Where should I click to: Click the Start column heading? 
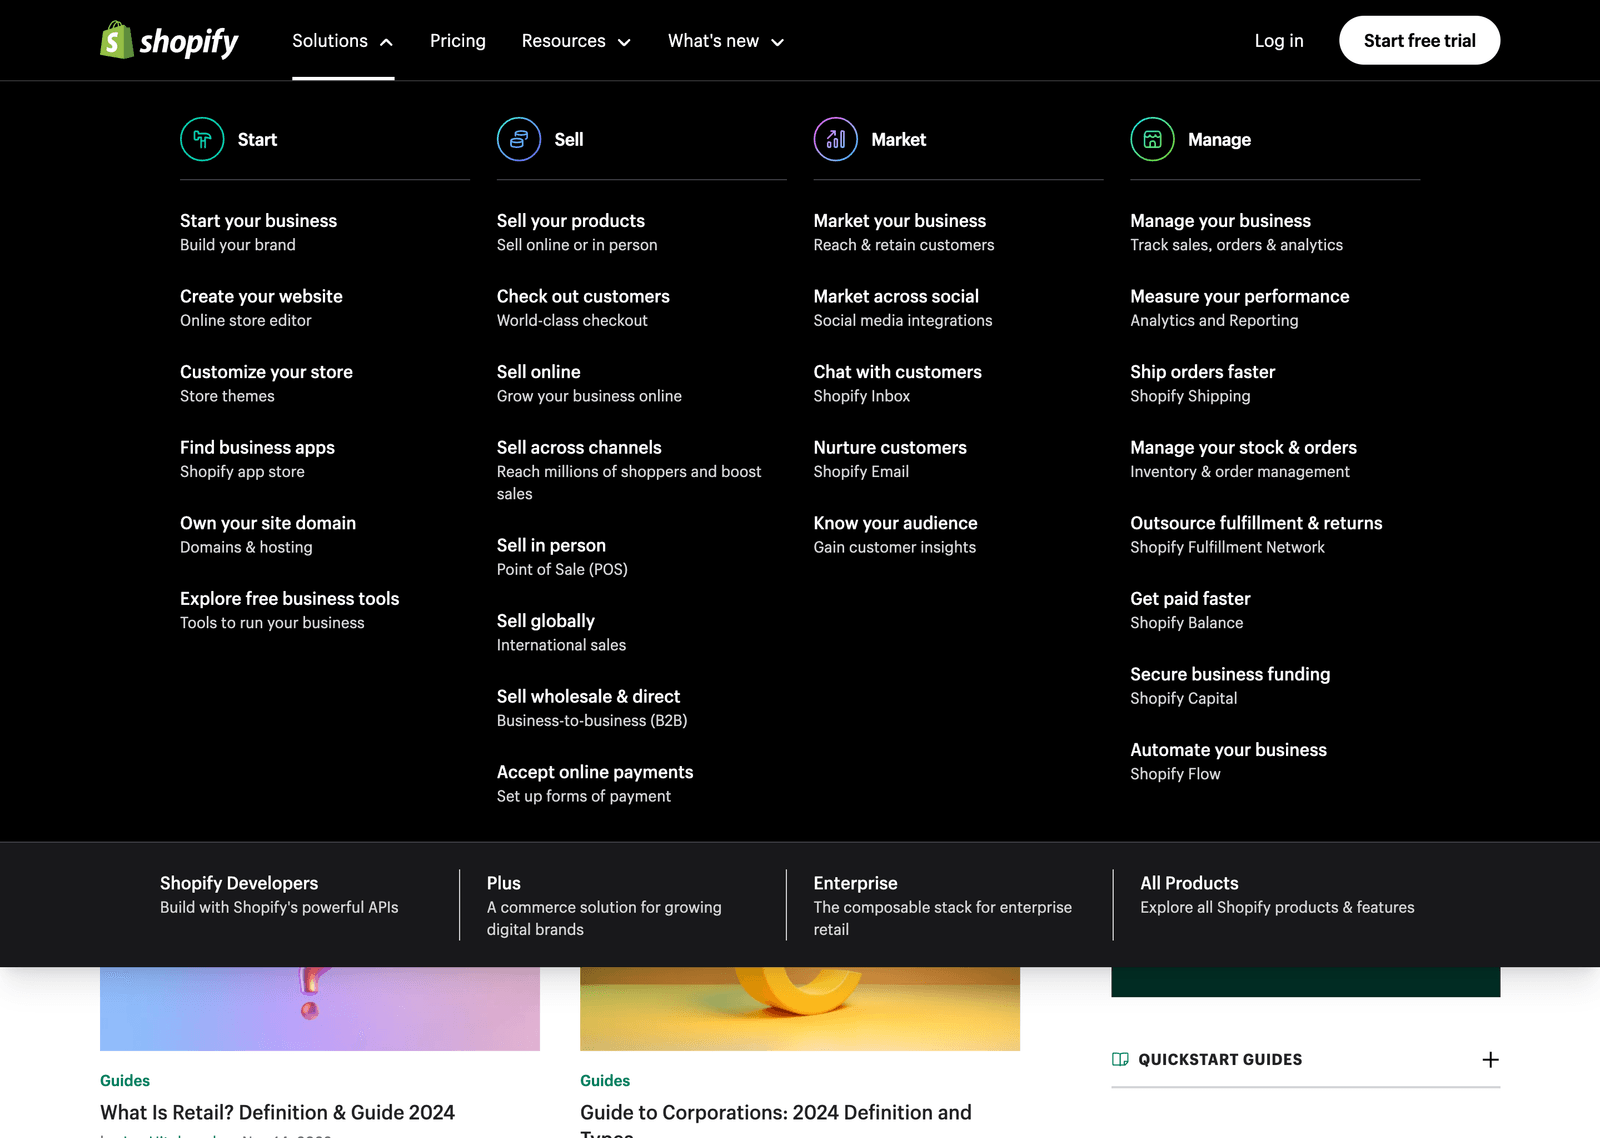[257, 140]
